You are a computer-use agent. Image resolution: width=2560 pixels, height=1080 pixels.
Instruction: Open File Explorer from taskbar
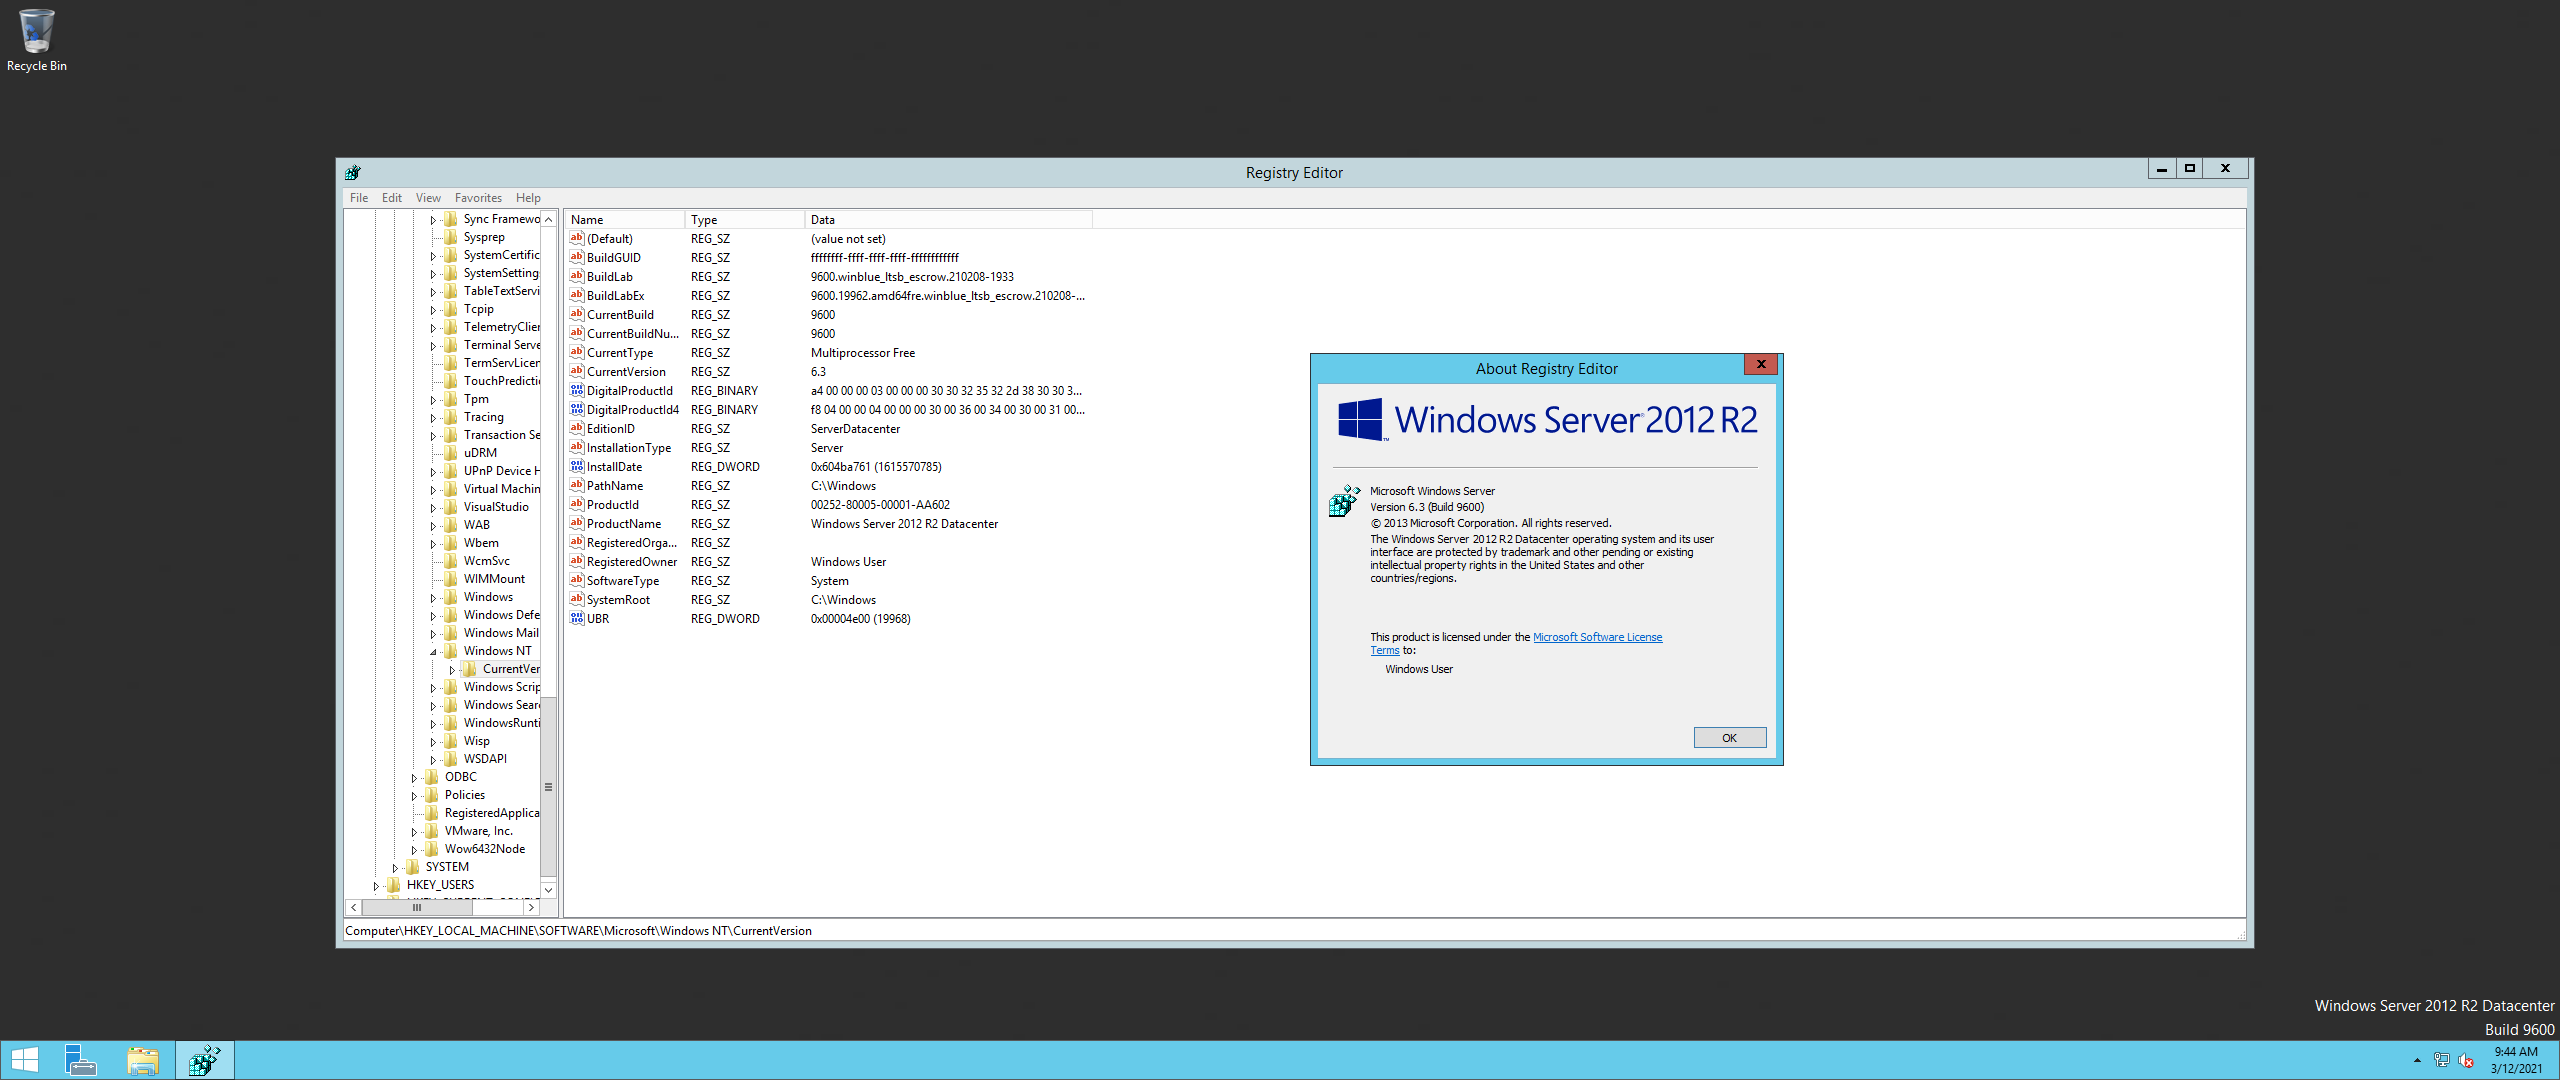tap(143, 1060)
